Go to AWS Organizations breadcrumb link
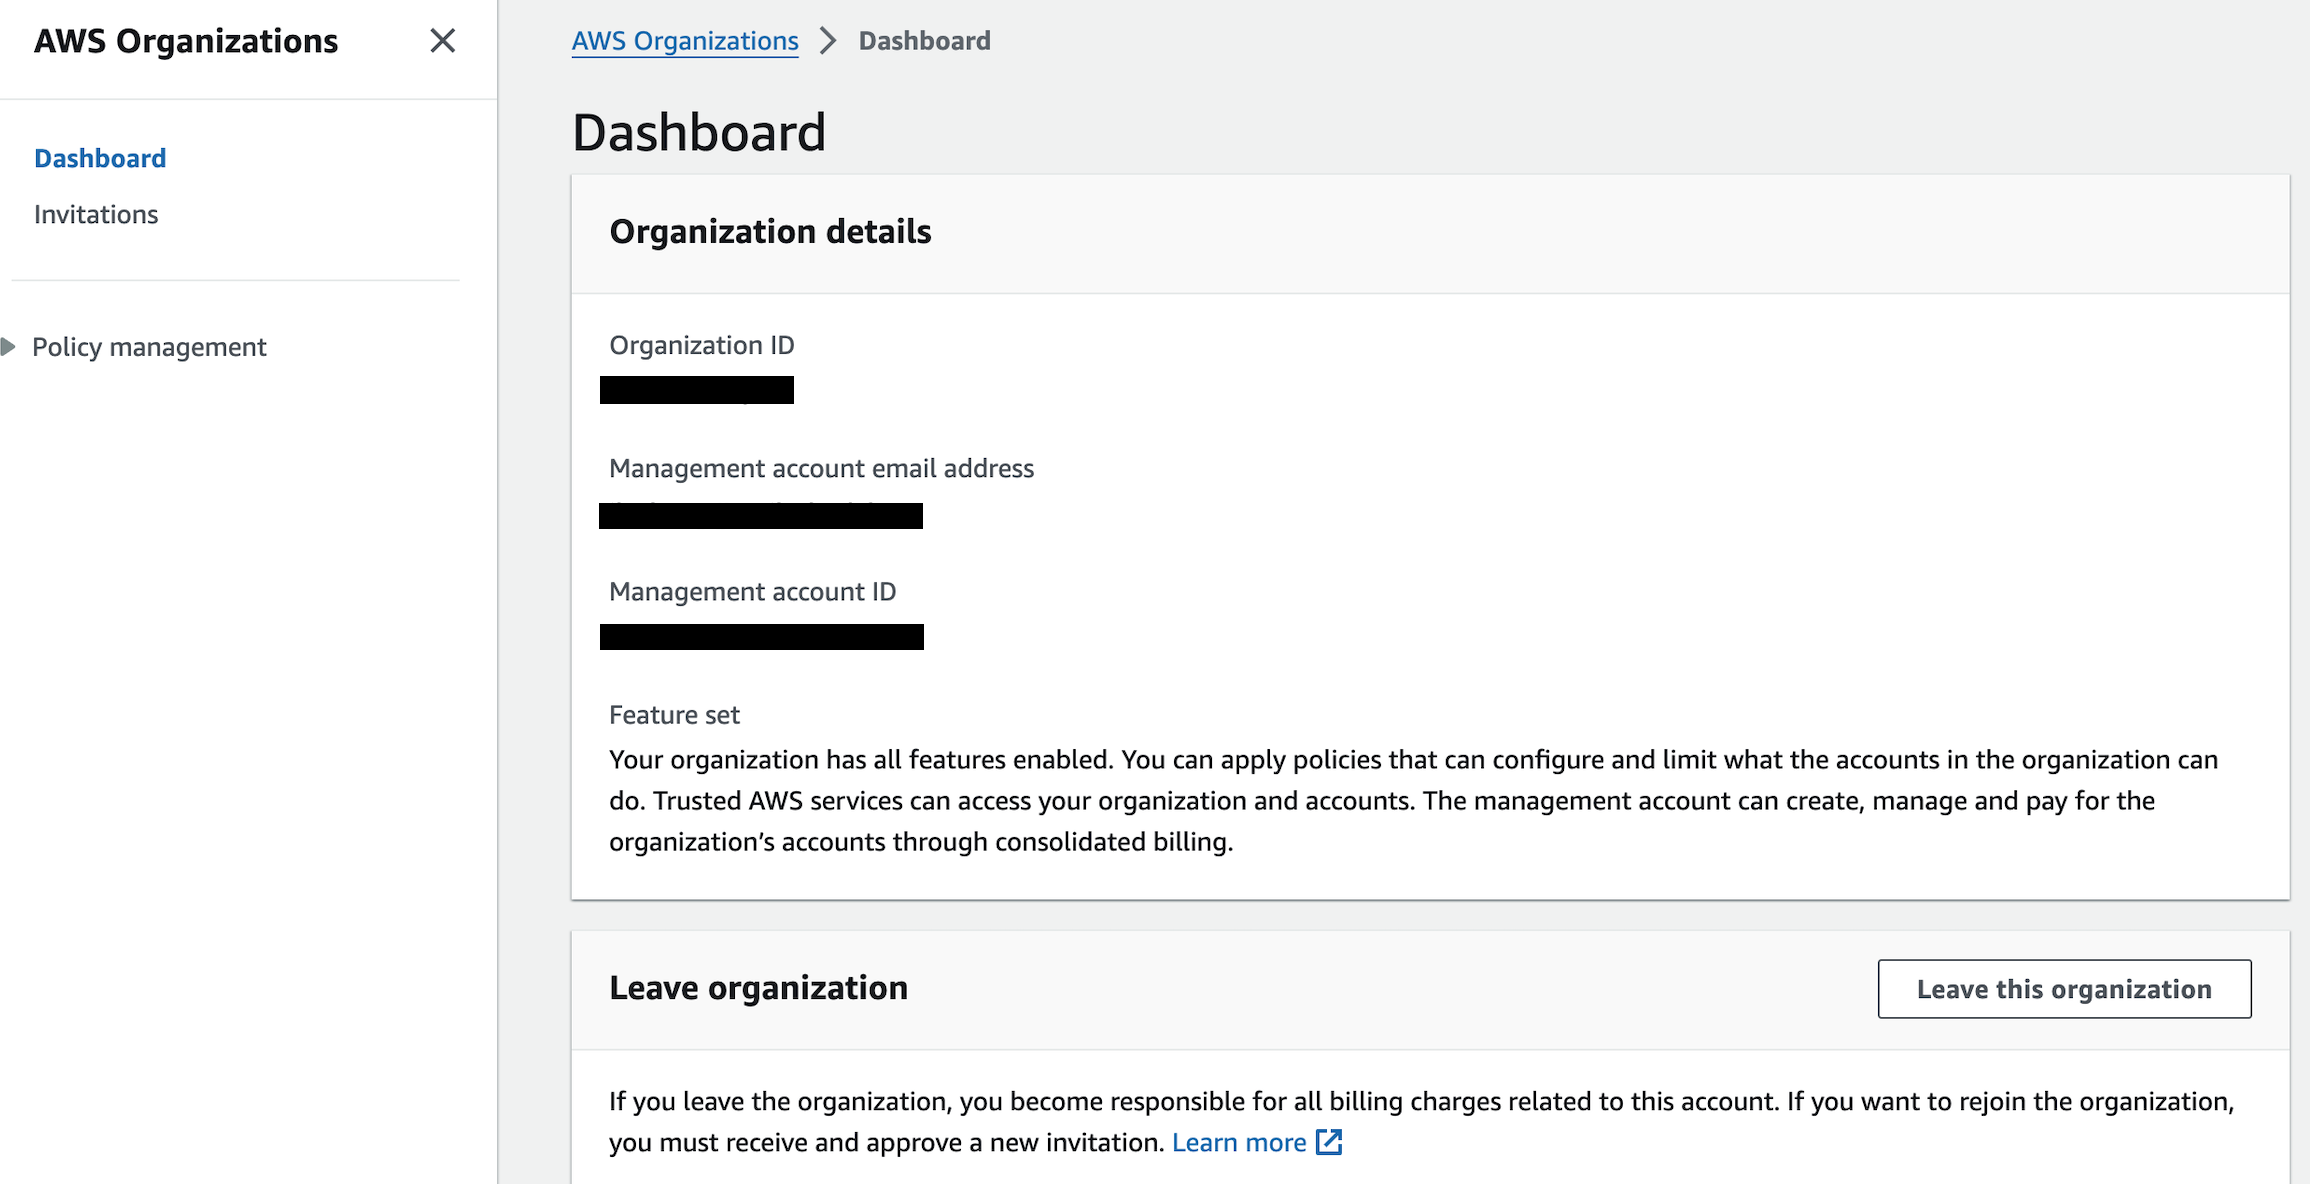 [x=685, y=41]
